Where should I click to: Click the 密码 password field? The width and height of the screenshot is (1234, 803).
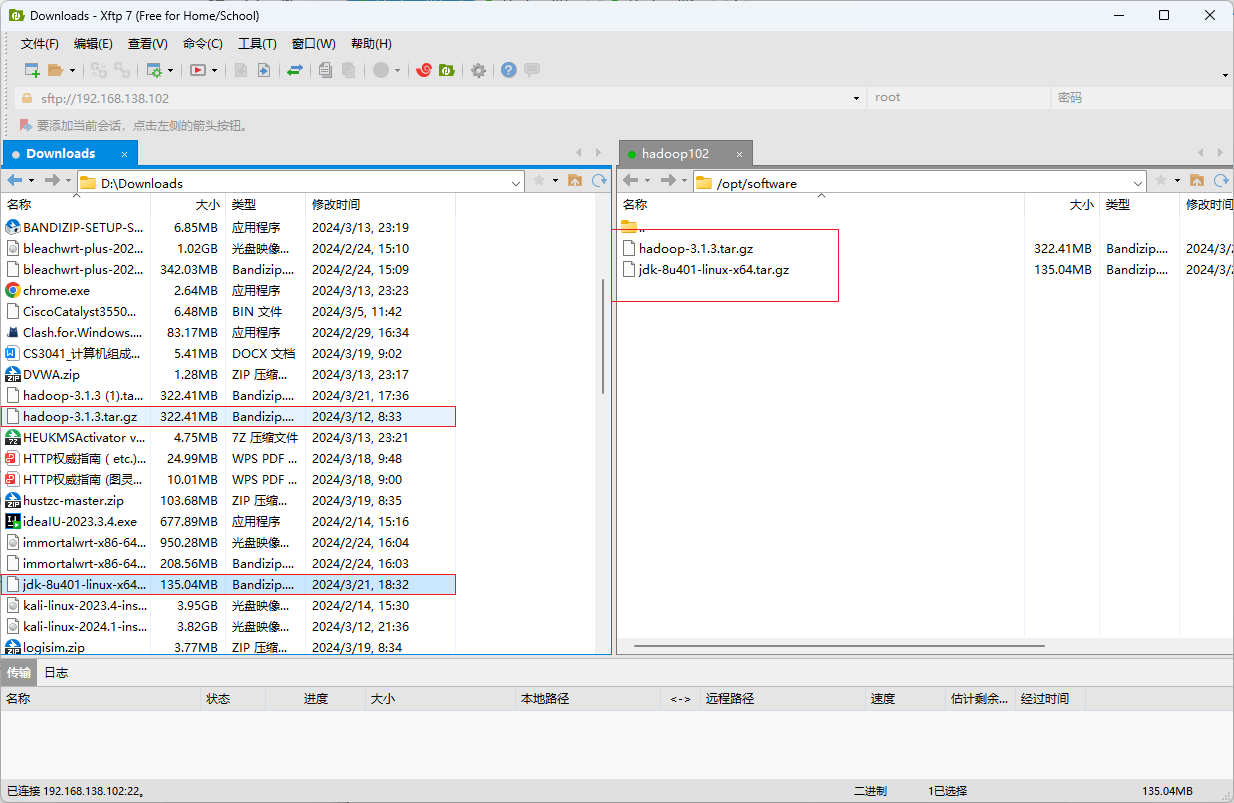1140,98
